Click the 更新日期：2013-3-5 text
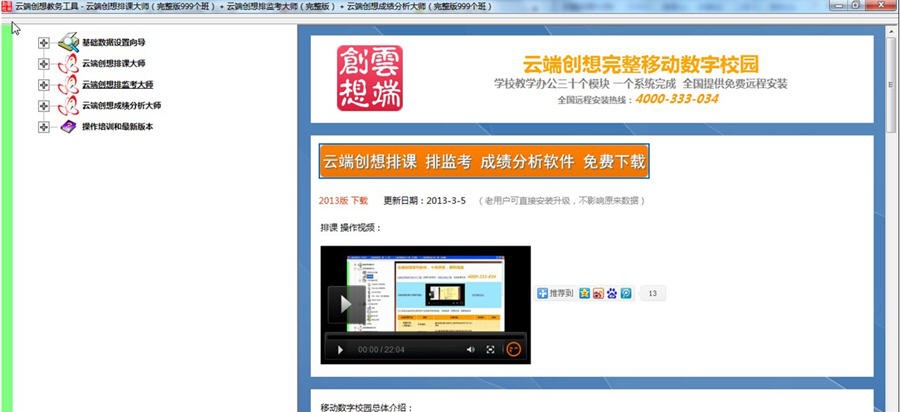Image resolution: width=900 pixels, height=412 pixels. [425, 201]
